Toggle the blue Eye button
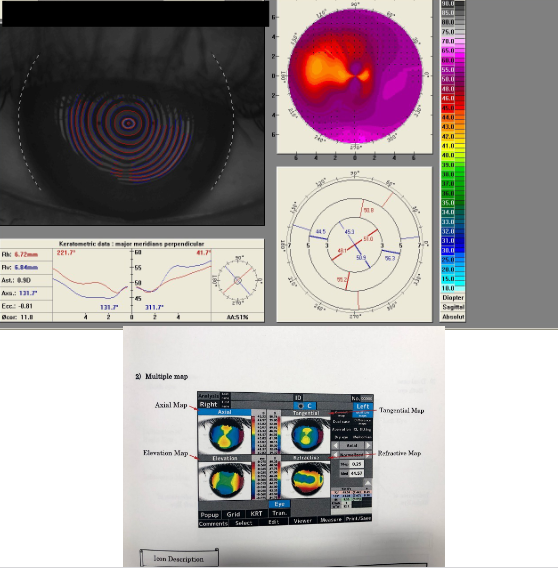 coord(280,504)
